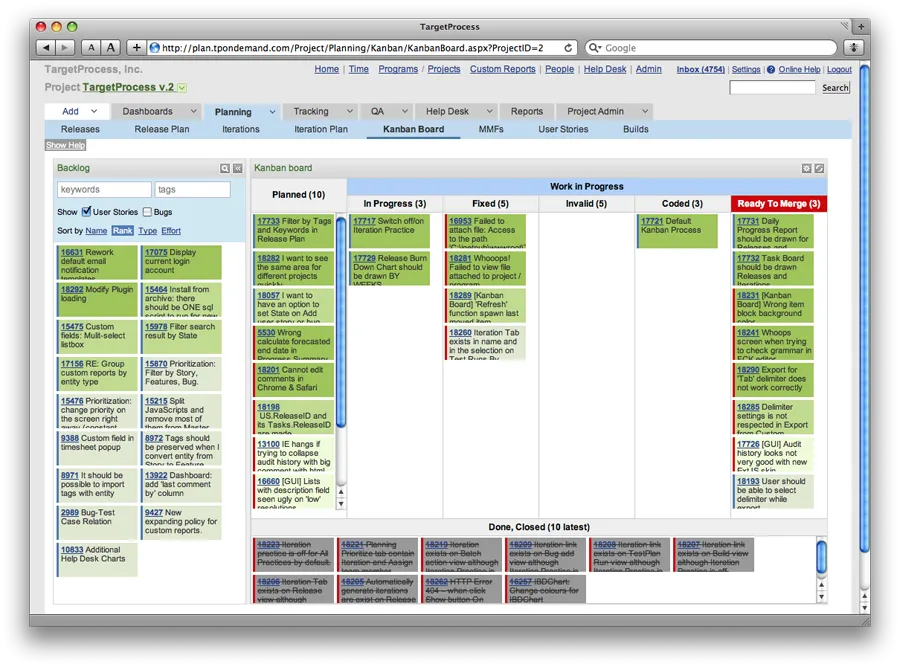900x667 pixels.
Task: Click the Online Help question mark icon
Action: pyautogui.click(x=771, y=69)
